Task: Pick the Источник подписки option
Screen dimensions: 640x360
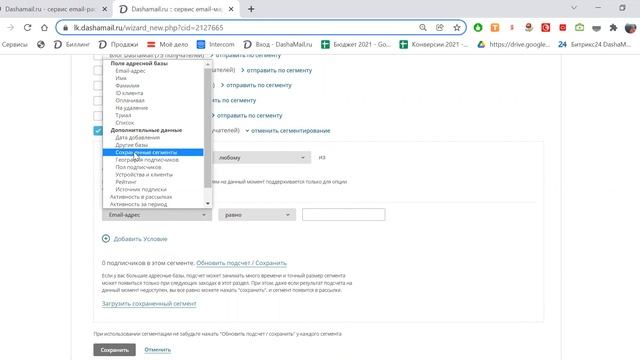Action: coord(141,189)
